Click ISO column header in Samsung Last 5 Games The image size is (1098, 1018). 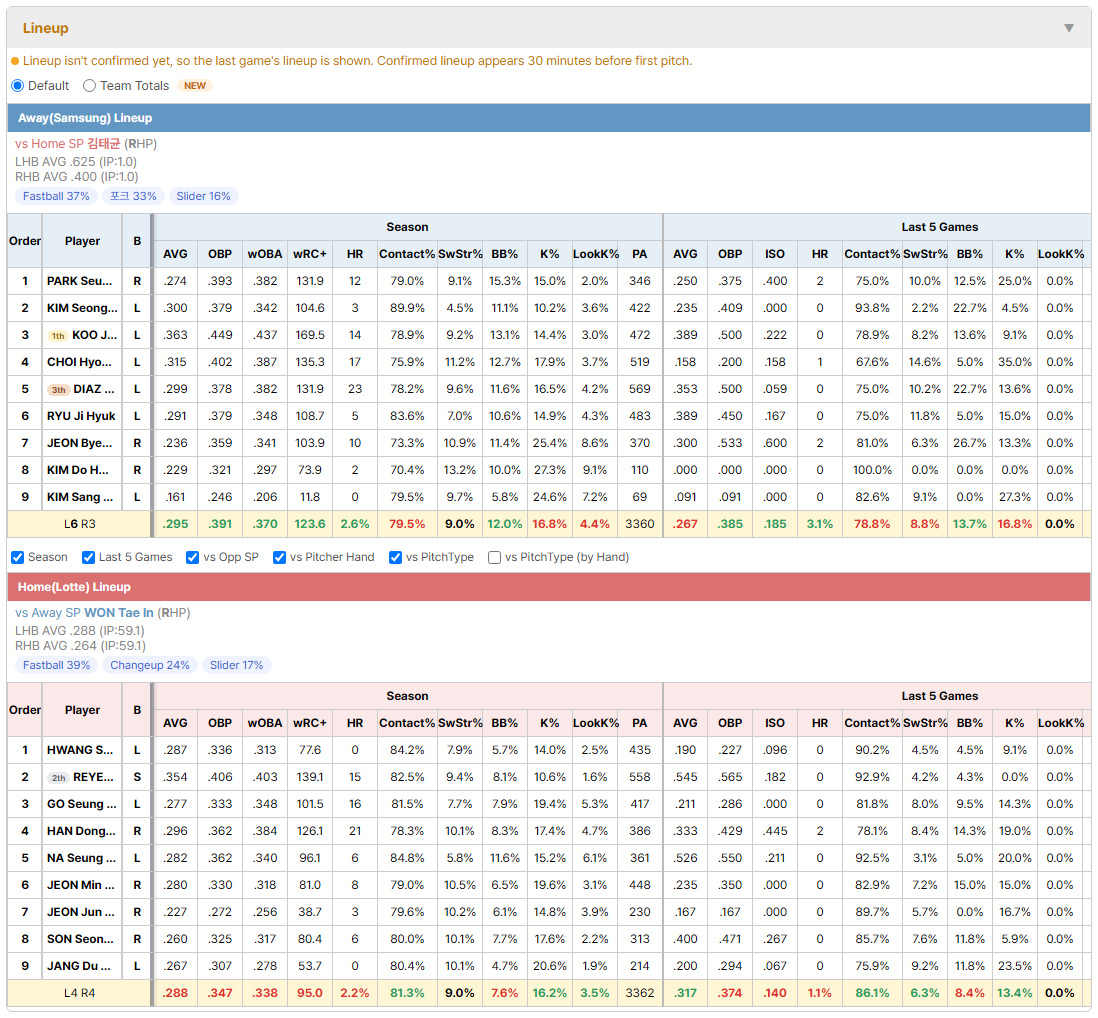[x=774, y=254]
